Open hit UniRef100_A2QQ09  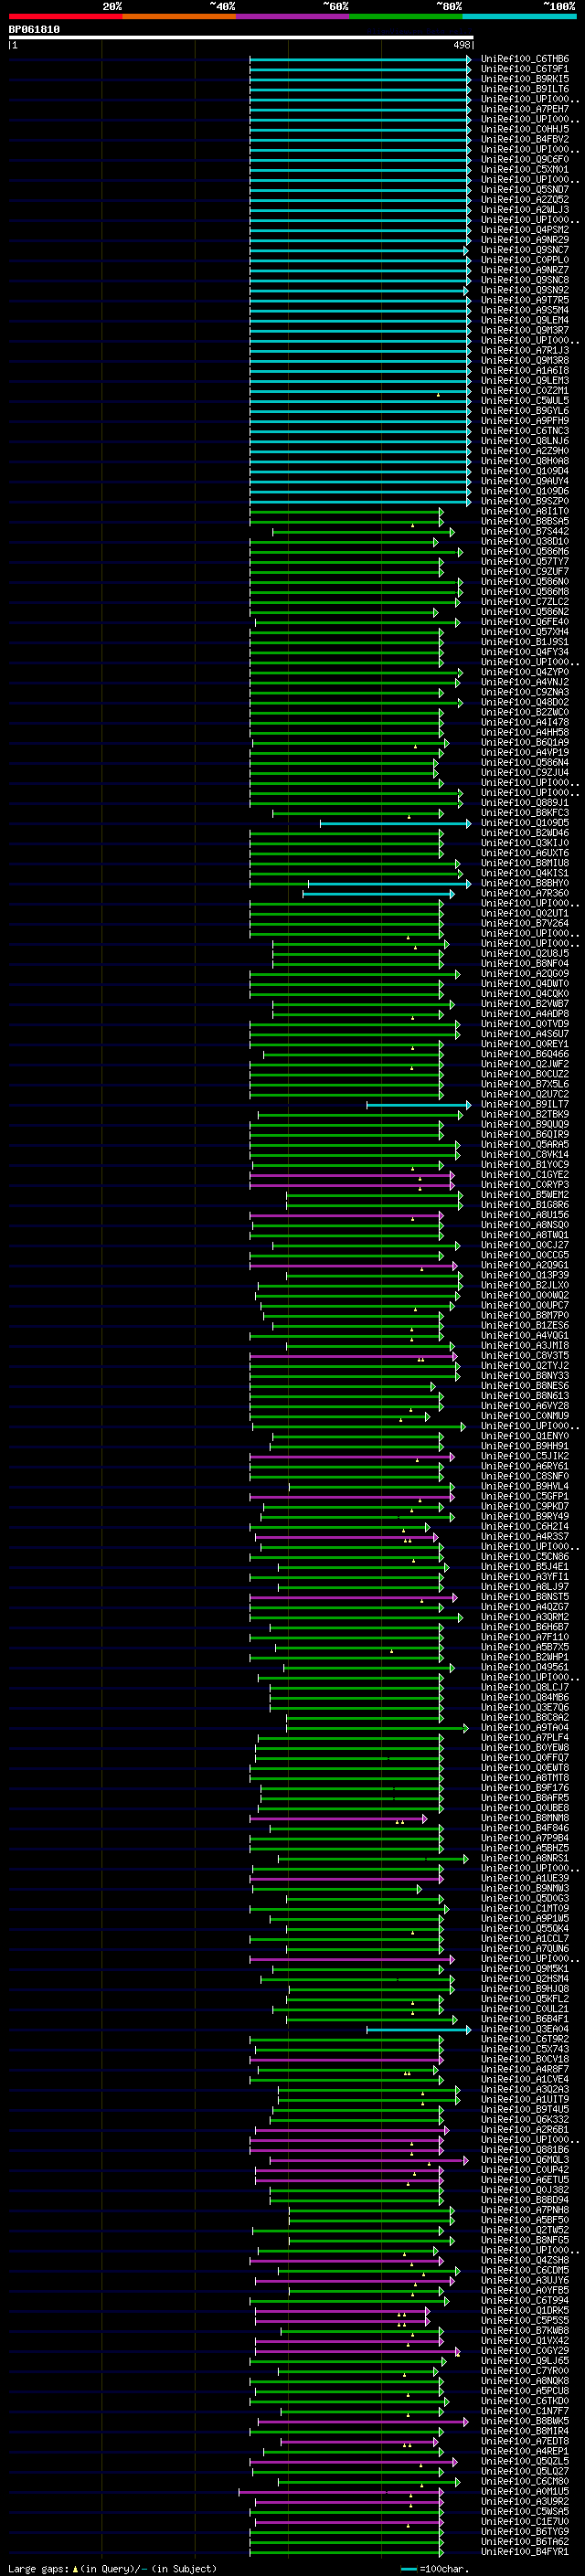click(525, 974)
